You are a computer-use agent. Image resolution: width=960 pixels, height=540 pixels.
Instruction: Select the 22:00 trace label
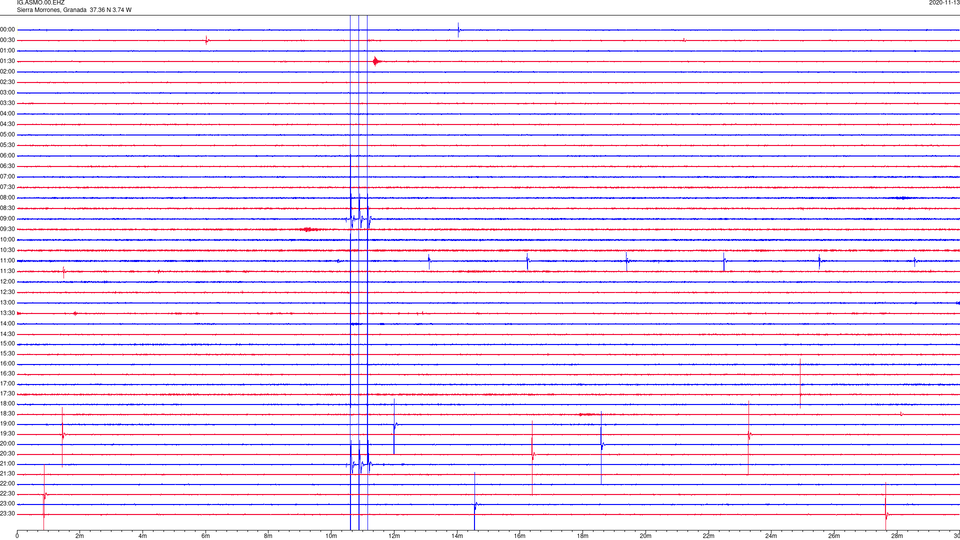tap(8, 484)
